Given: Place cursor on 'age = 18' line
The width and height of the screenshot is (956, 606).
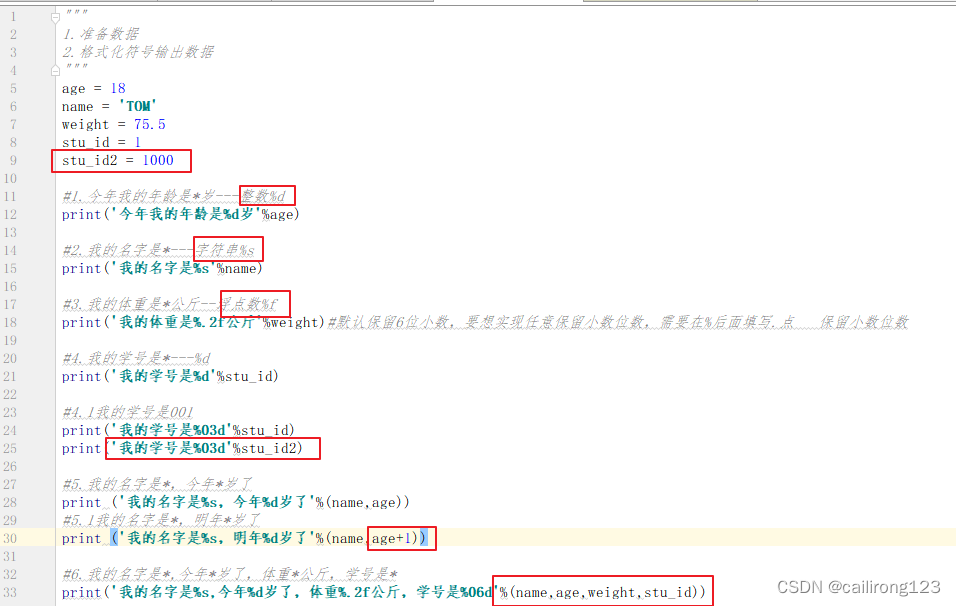Looking at the screenshot, I should pos(93,88).
